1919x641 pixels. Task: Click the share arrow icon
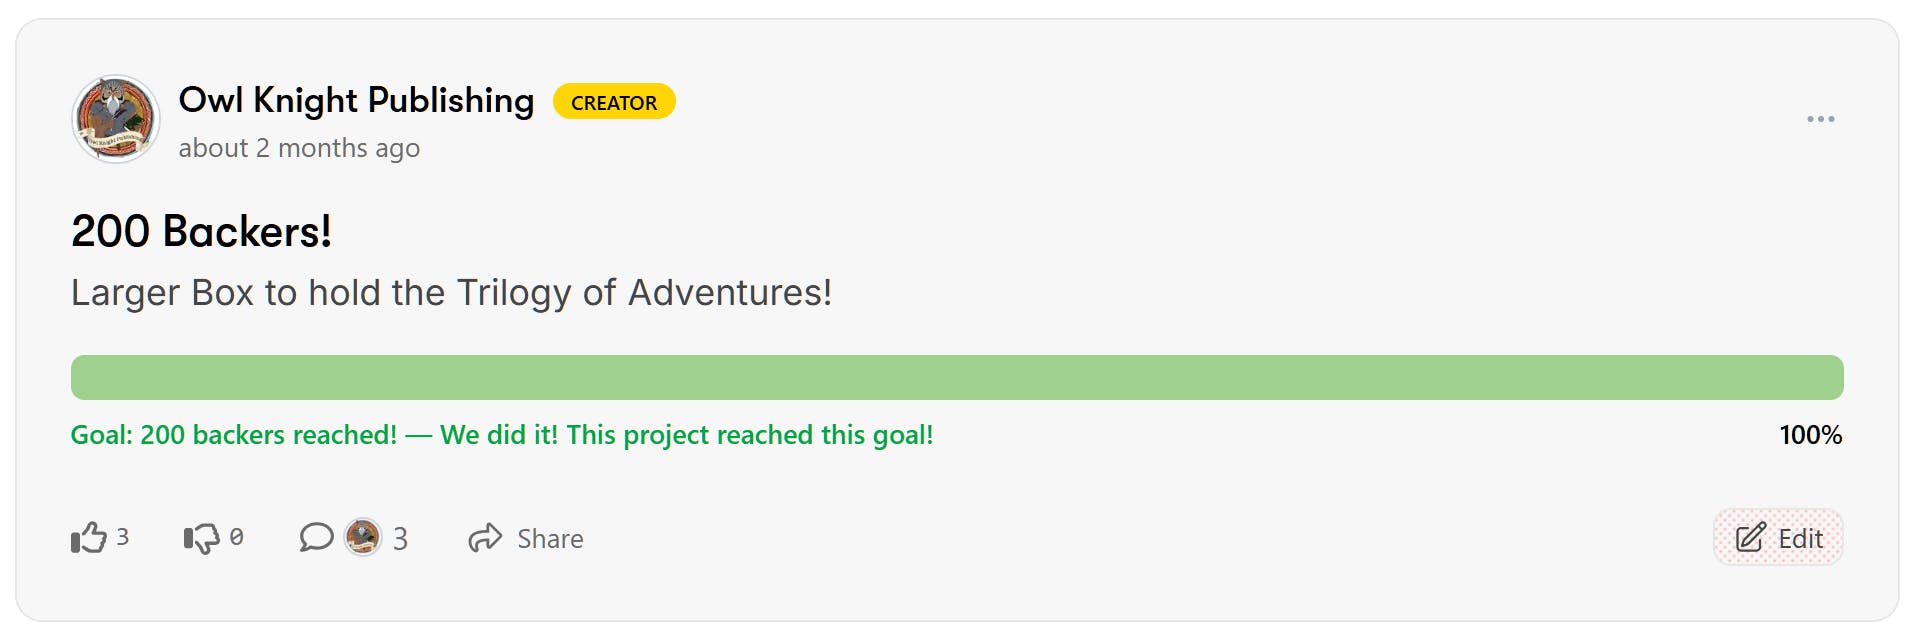click(x=485, y=538)
